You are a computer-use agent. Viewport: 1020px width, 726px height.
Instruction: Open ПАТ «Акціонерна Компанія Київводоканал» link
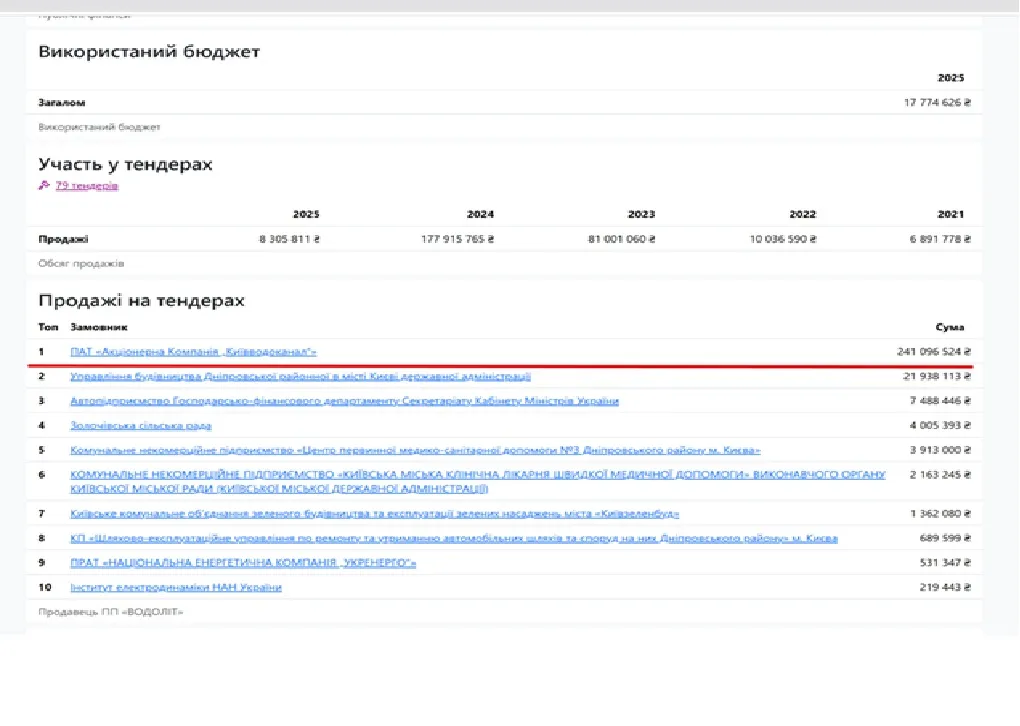194,352
